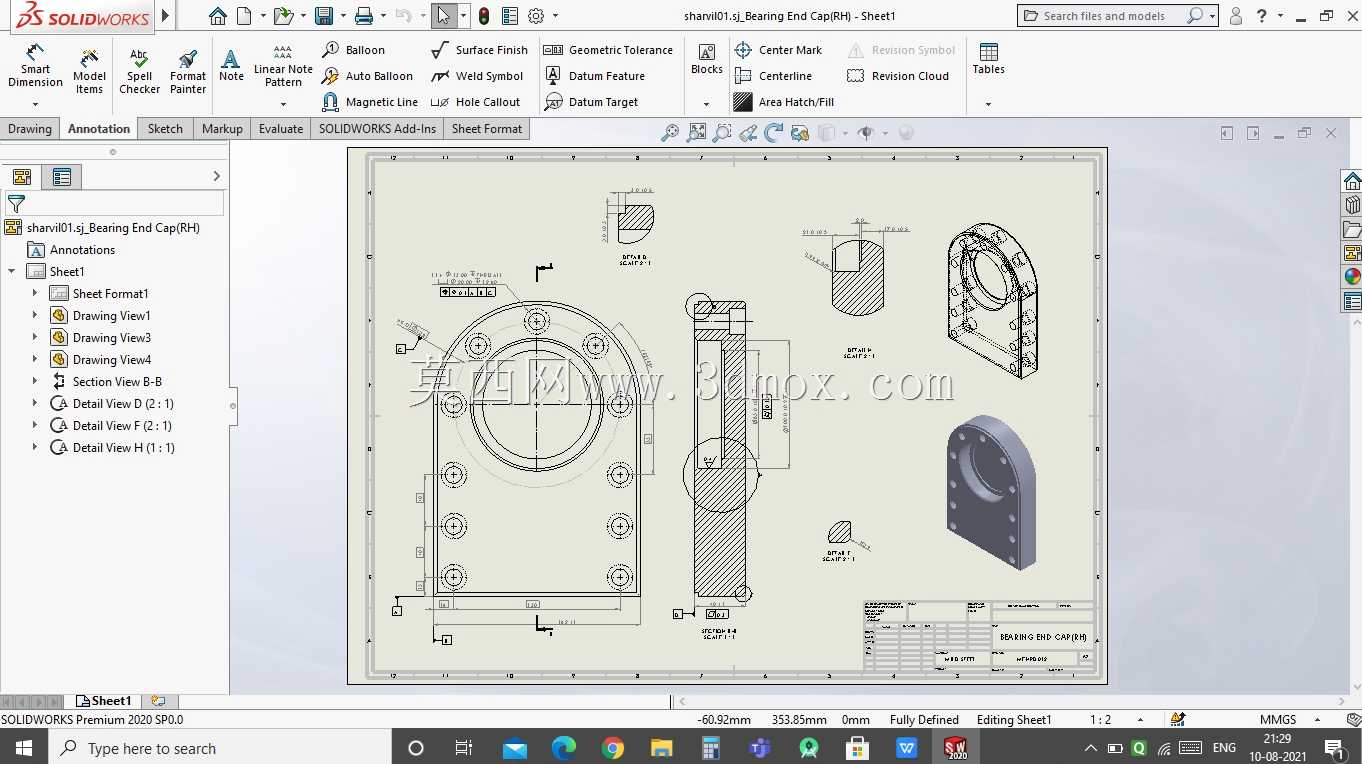The height and width of the screenshot is (764, 1362).
Task: Apply Area Hatch/Fill
Action: pyautogui.click(x=784, y=102)
